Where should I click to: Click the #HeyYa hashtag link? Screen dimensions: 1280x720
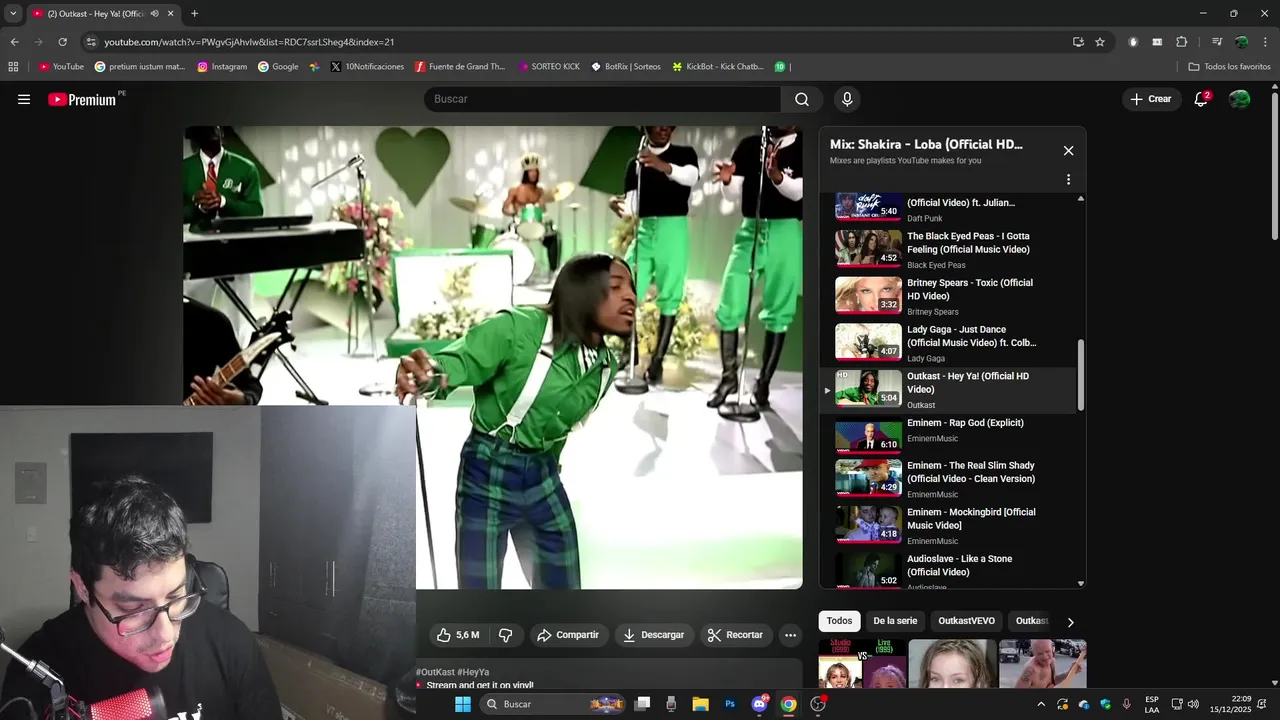click(474, 672)
